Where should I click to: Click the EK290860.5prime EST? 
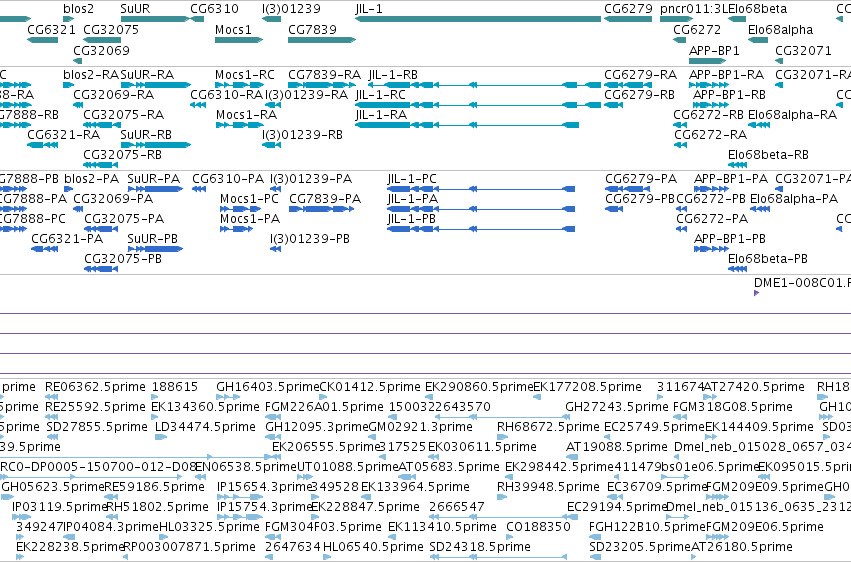click(429, 397)
